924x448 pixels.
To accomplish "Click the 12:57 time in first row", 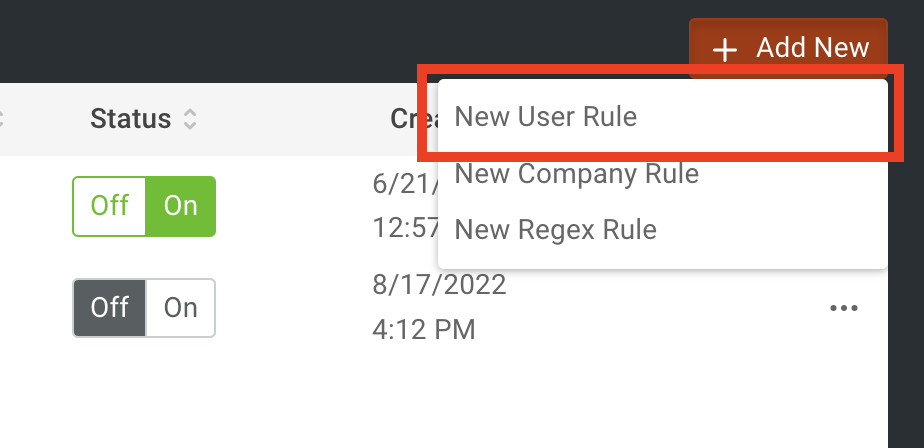I will [405, 228].
